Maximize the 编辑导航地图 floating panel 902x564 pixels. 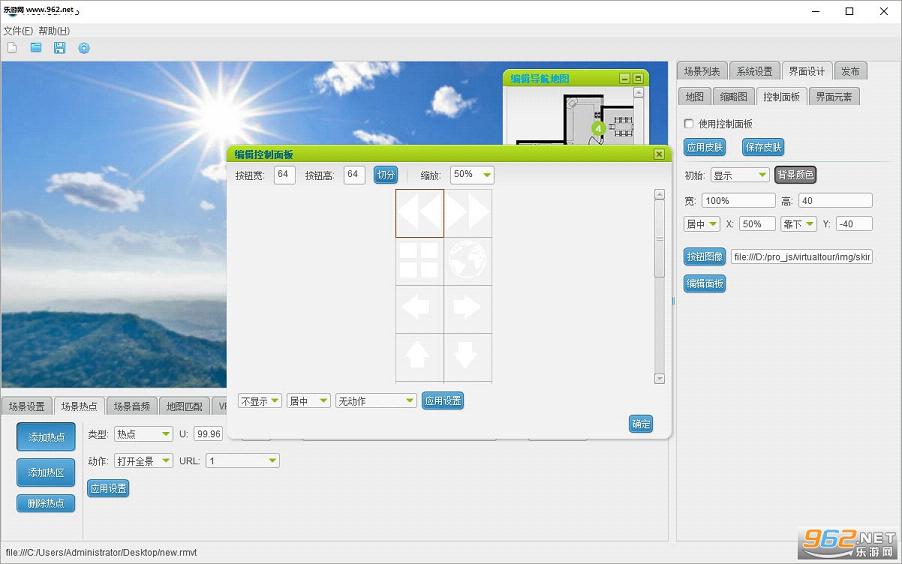(638, 78)
